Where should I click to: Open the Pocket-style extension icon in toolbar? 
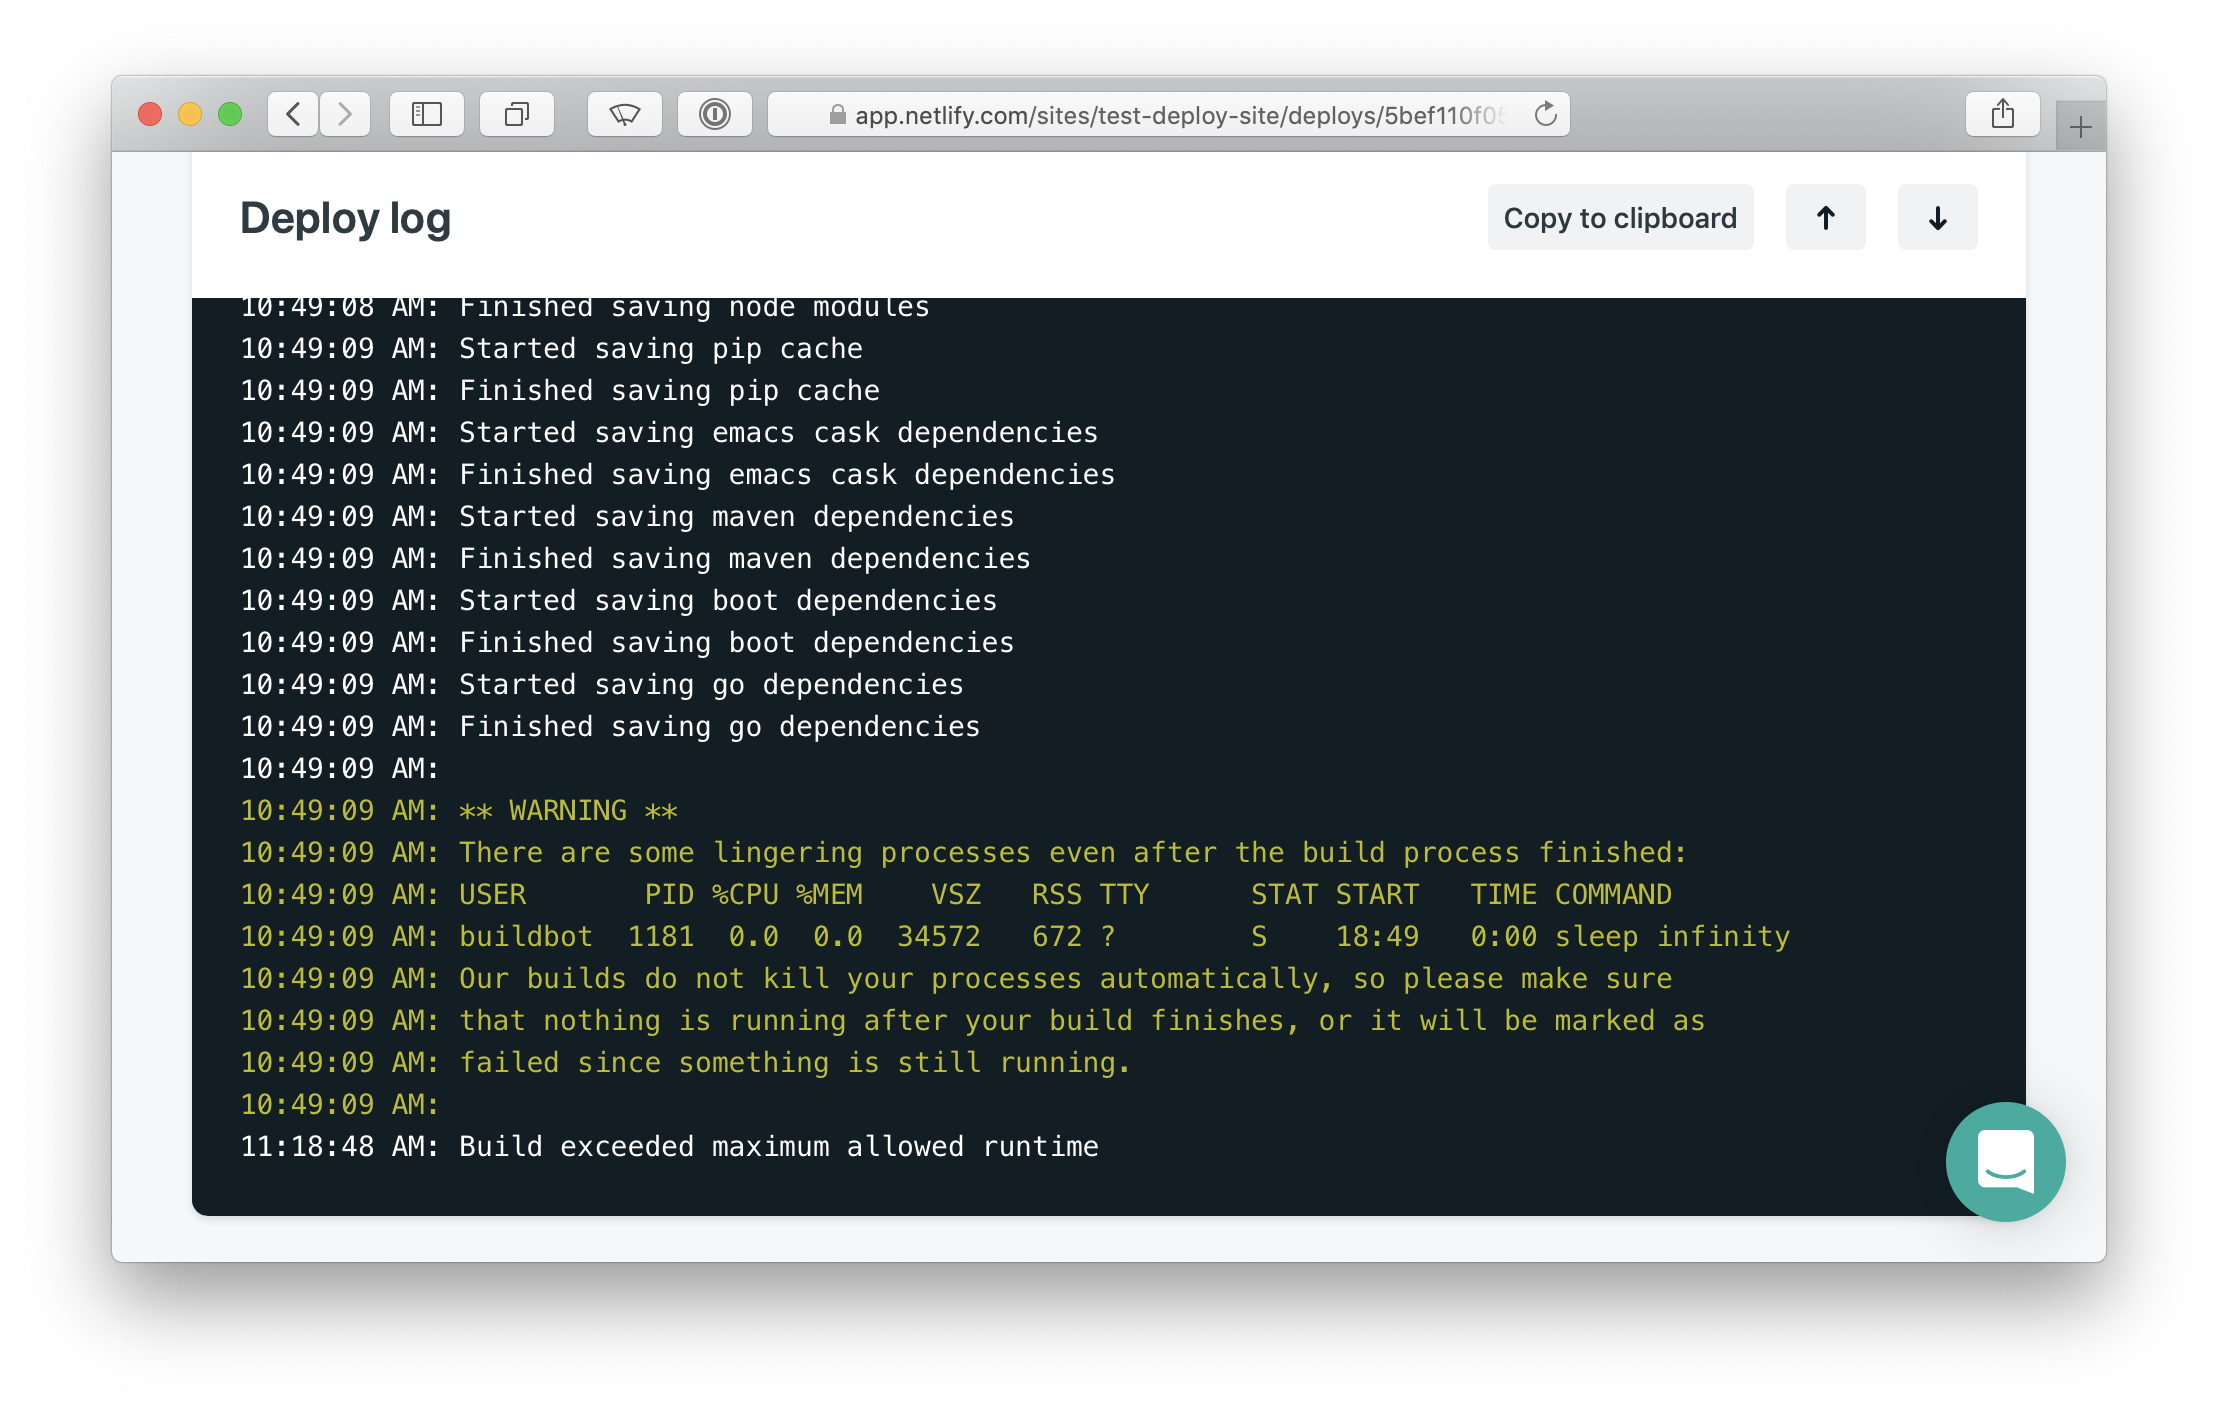[x=625, y=114]
